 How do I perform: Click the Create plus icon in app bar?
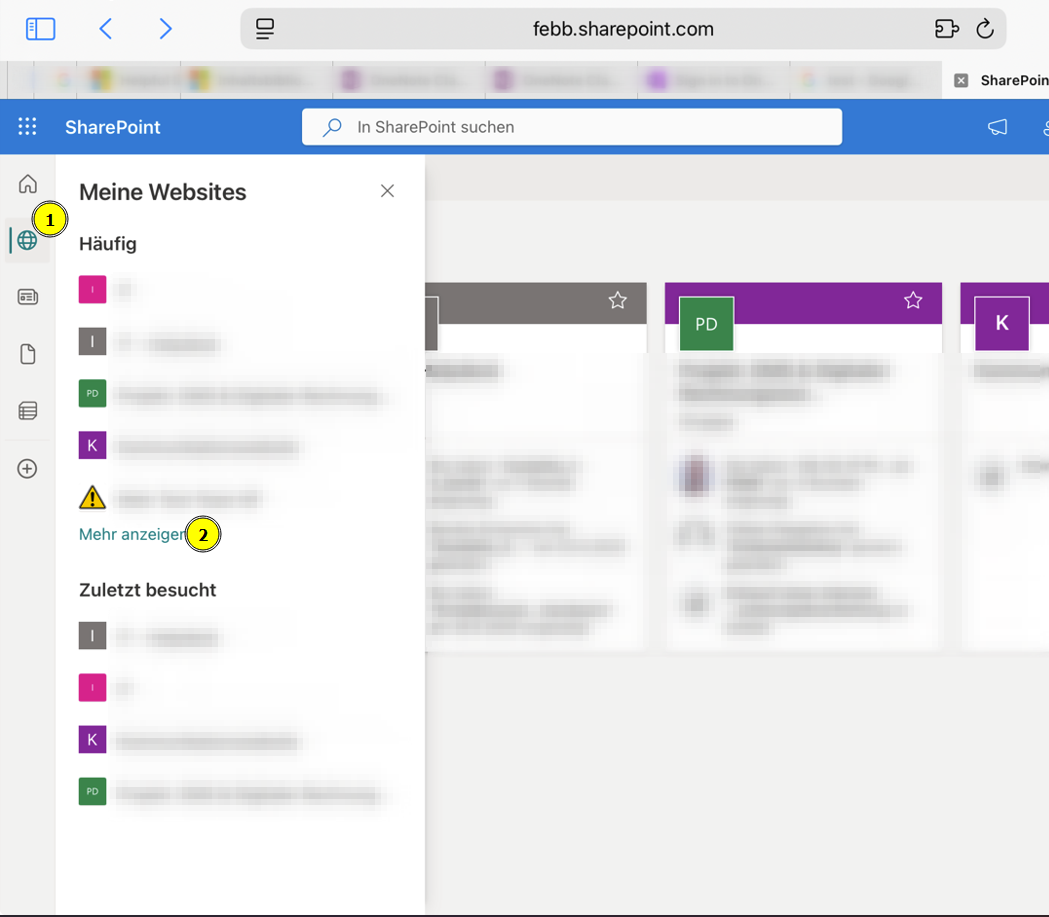[27, 469]
